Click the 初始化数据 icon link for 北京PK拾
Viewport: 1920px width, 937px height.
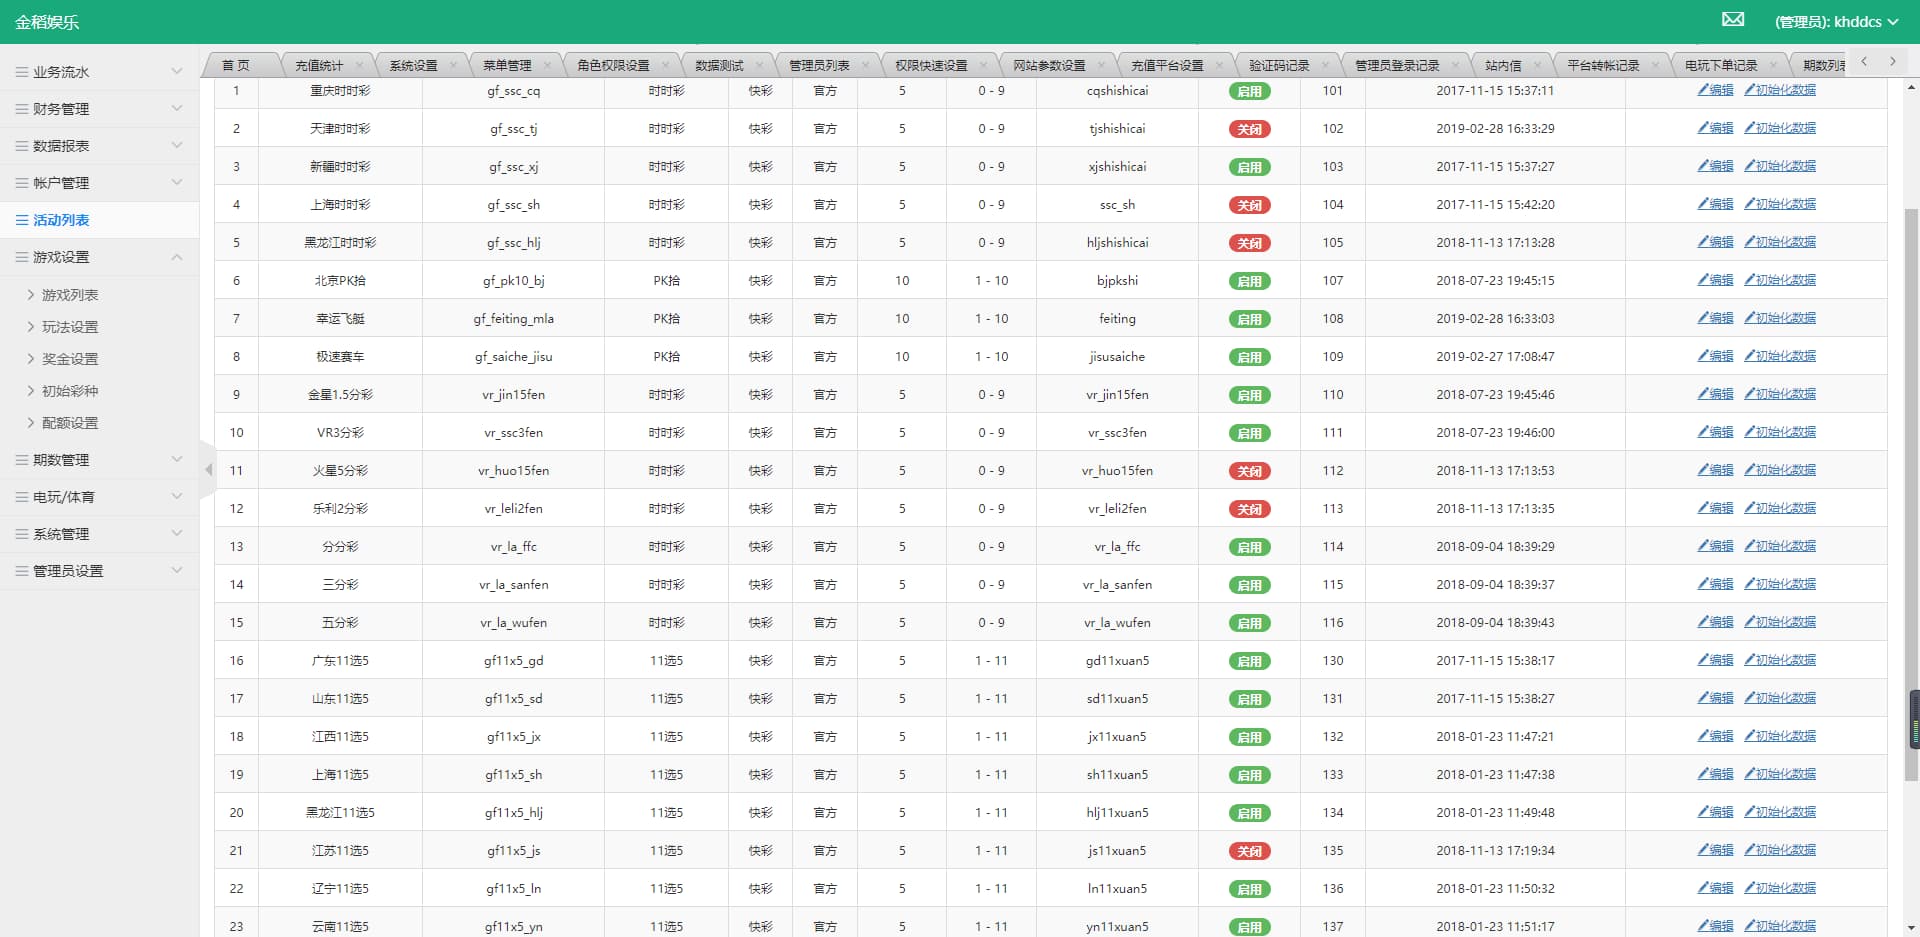1780,280
